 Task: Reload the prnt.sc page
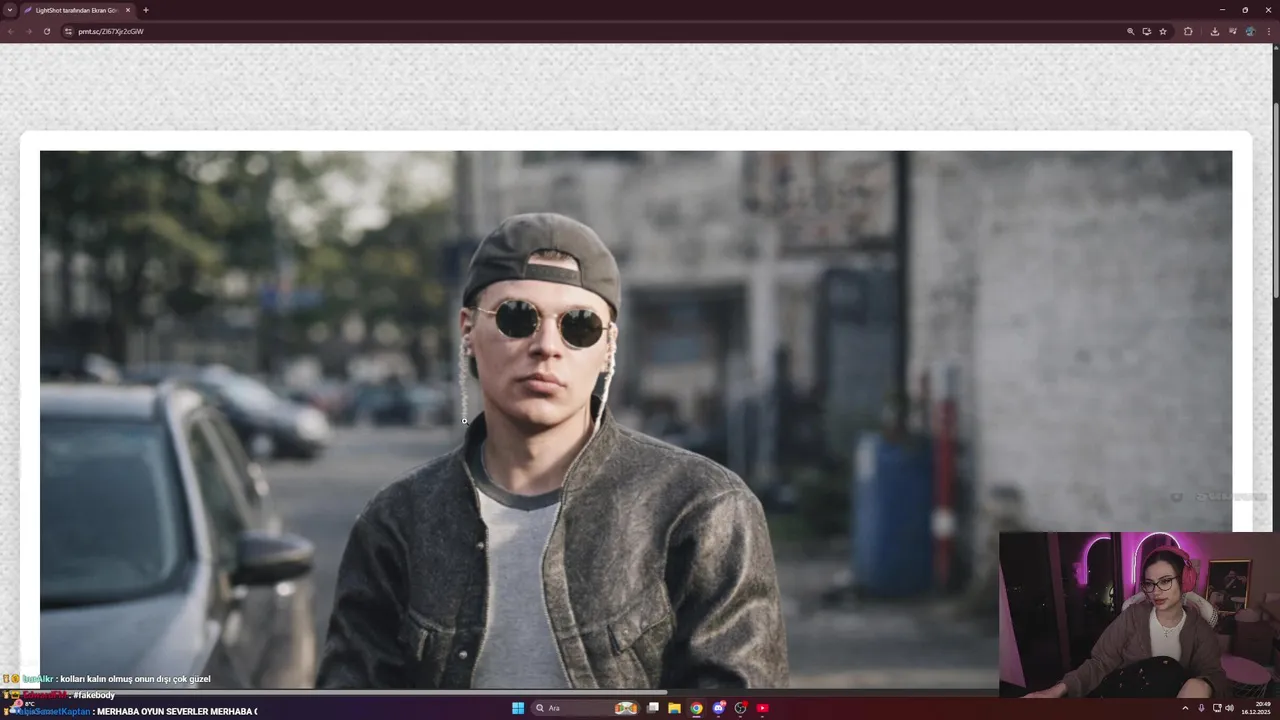coord(46,31)
